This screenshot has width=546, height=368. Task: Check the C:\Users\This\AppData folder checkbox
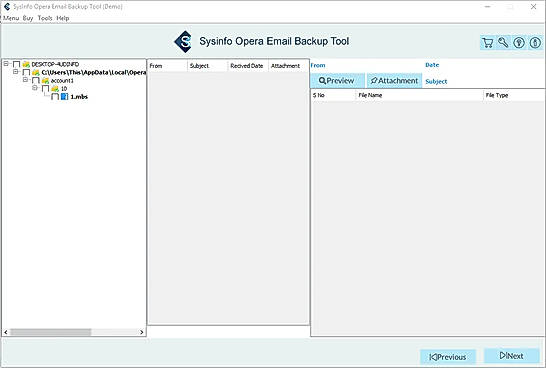(26, 72)
